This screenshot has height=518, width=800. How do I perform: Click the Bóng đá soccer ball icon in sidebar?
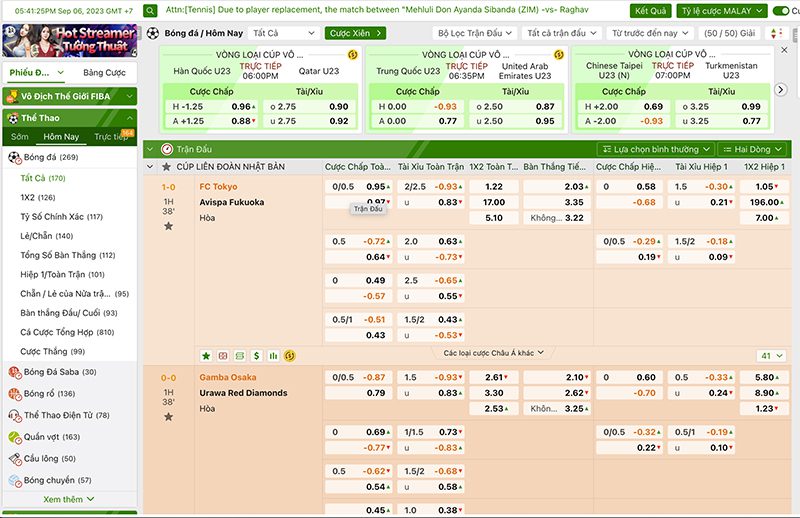pyautogui.click(x=14, y=157)
